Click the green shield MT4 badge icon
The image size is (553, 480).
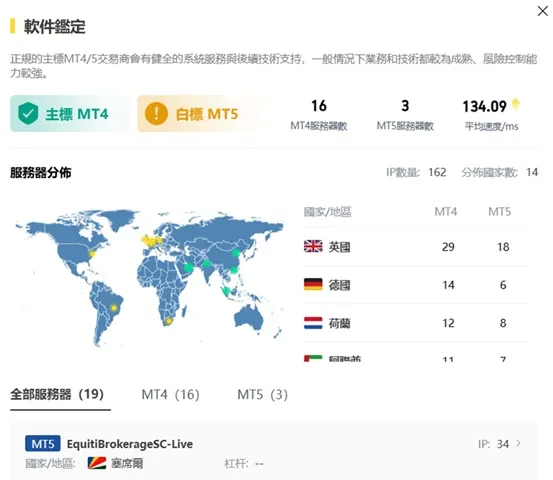pyautogui.click(x=28, y=114)
